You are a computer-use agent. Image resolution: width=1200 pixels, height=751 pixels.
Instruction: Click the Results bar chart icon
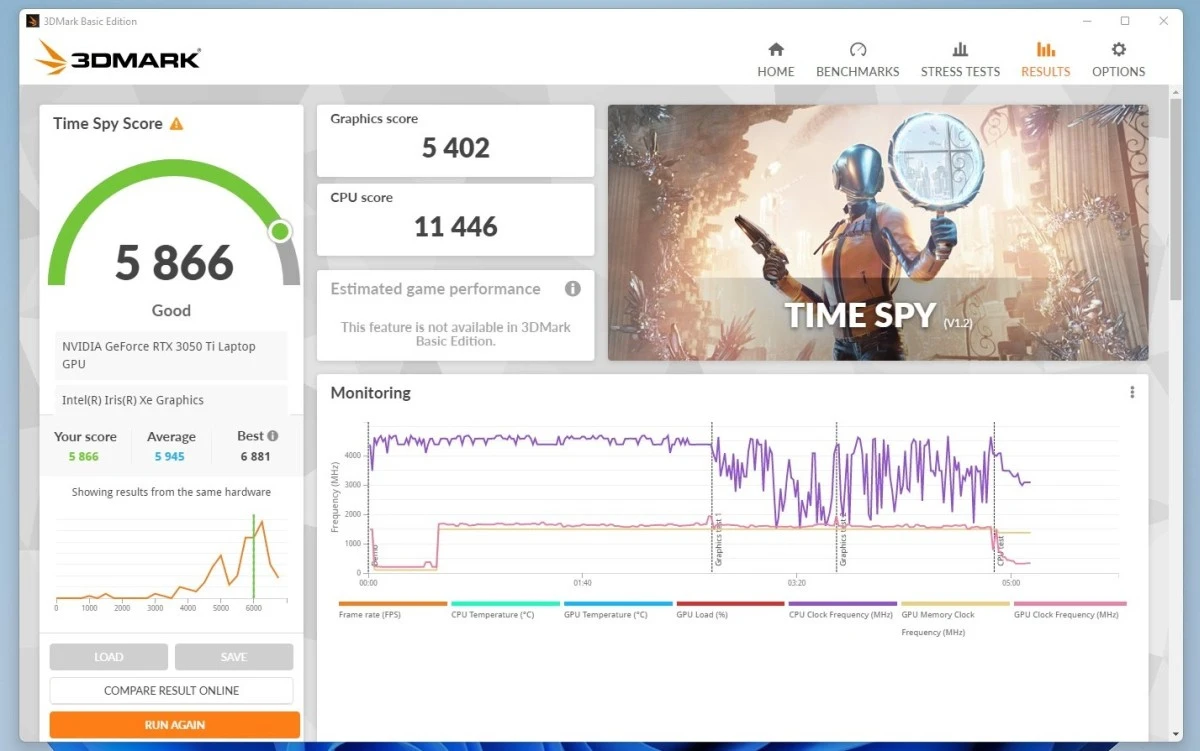click(1045, 50)
